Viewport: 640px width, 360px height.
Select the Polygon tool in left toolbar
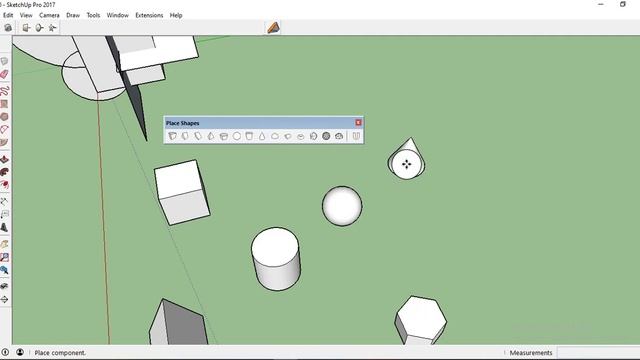(x=4, y=117)
